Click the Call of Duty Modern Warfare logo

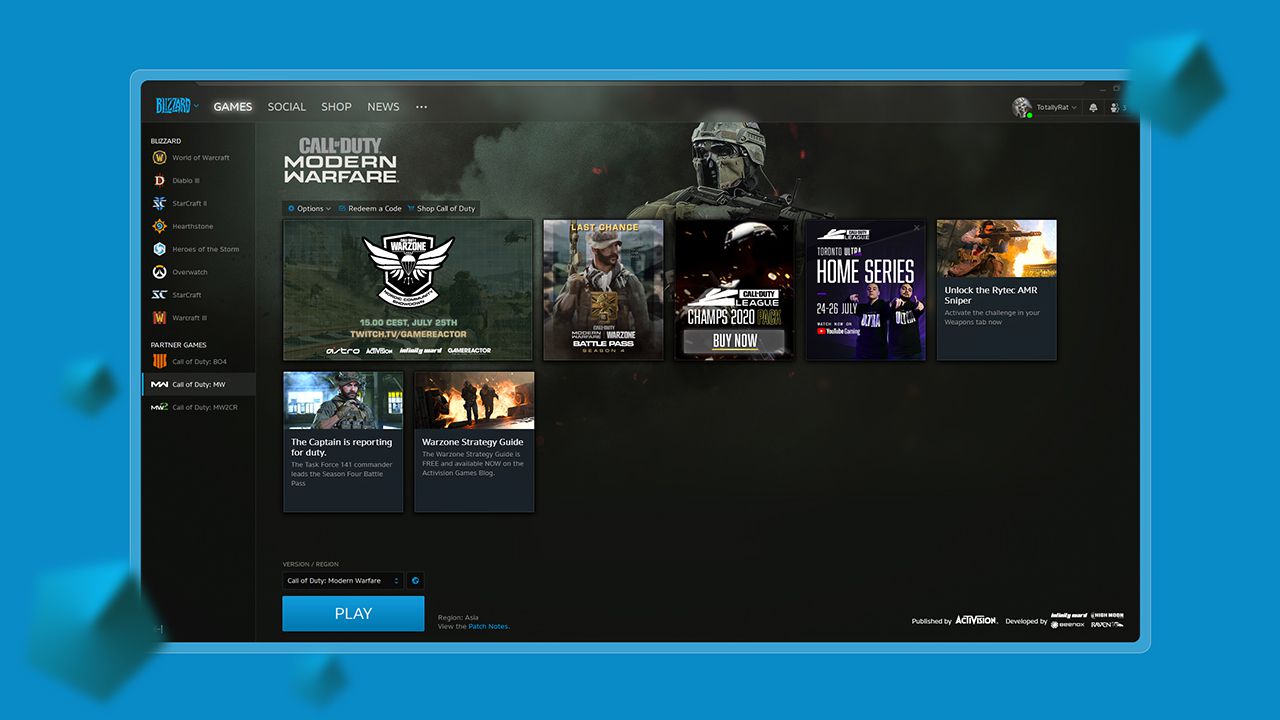pyautogui.click(x=341, y=161)
